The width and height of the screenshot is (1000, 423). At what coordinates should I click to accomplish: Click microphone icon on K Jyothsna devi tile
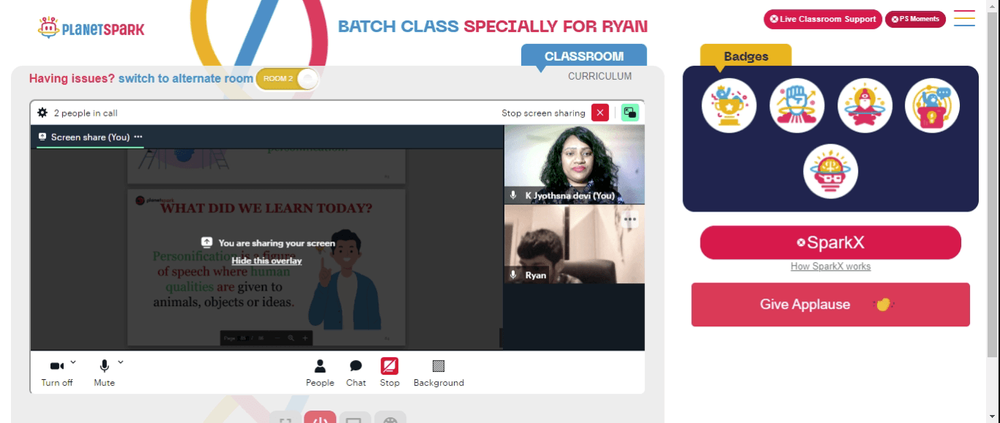(513, 195)
